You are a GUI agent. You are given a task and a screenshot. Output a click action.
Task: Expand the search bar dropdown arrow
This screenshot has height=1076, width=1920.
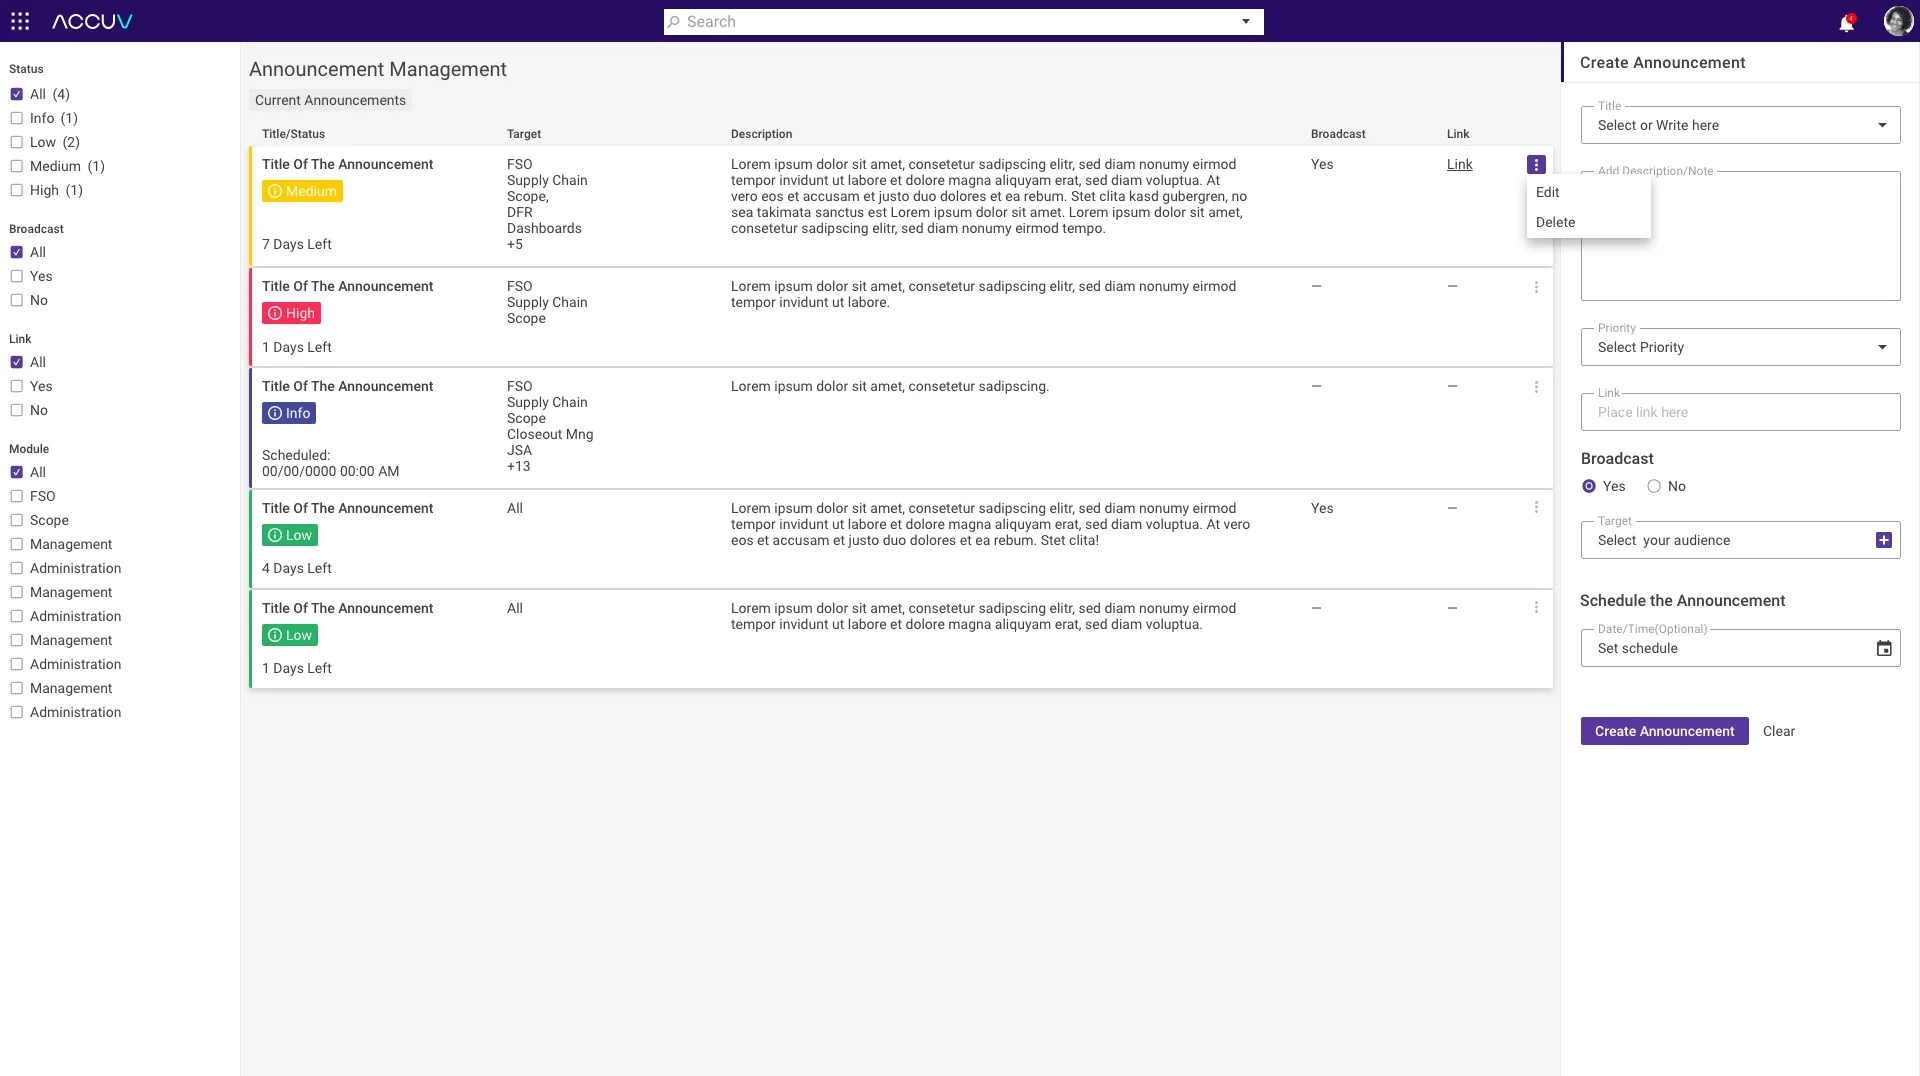[1246, 21]
